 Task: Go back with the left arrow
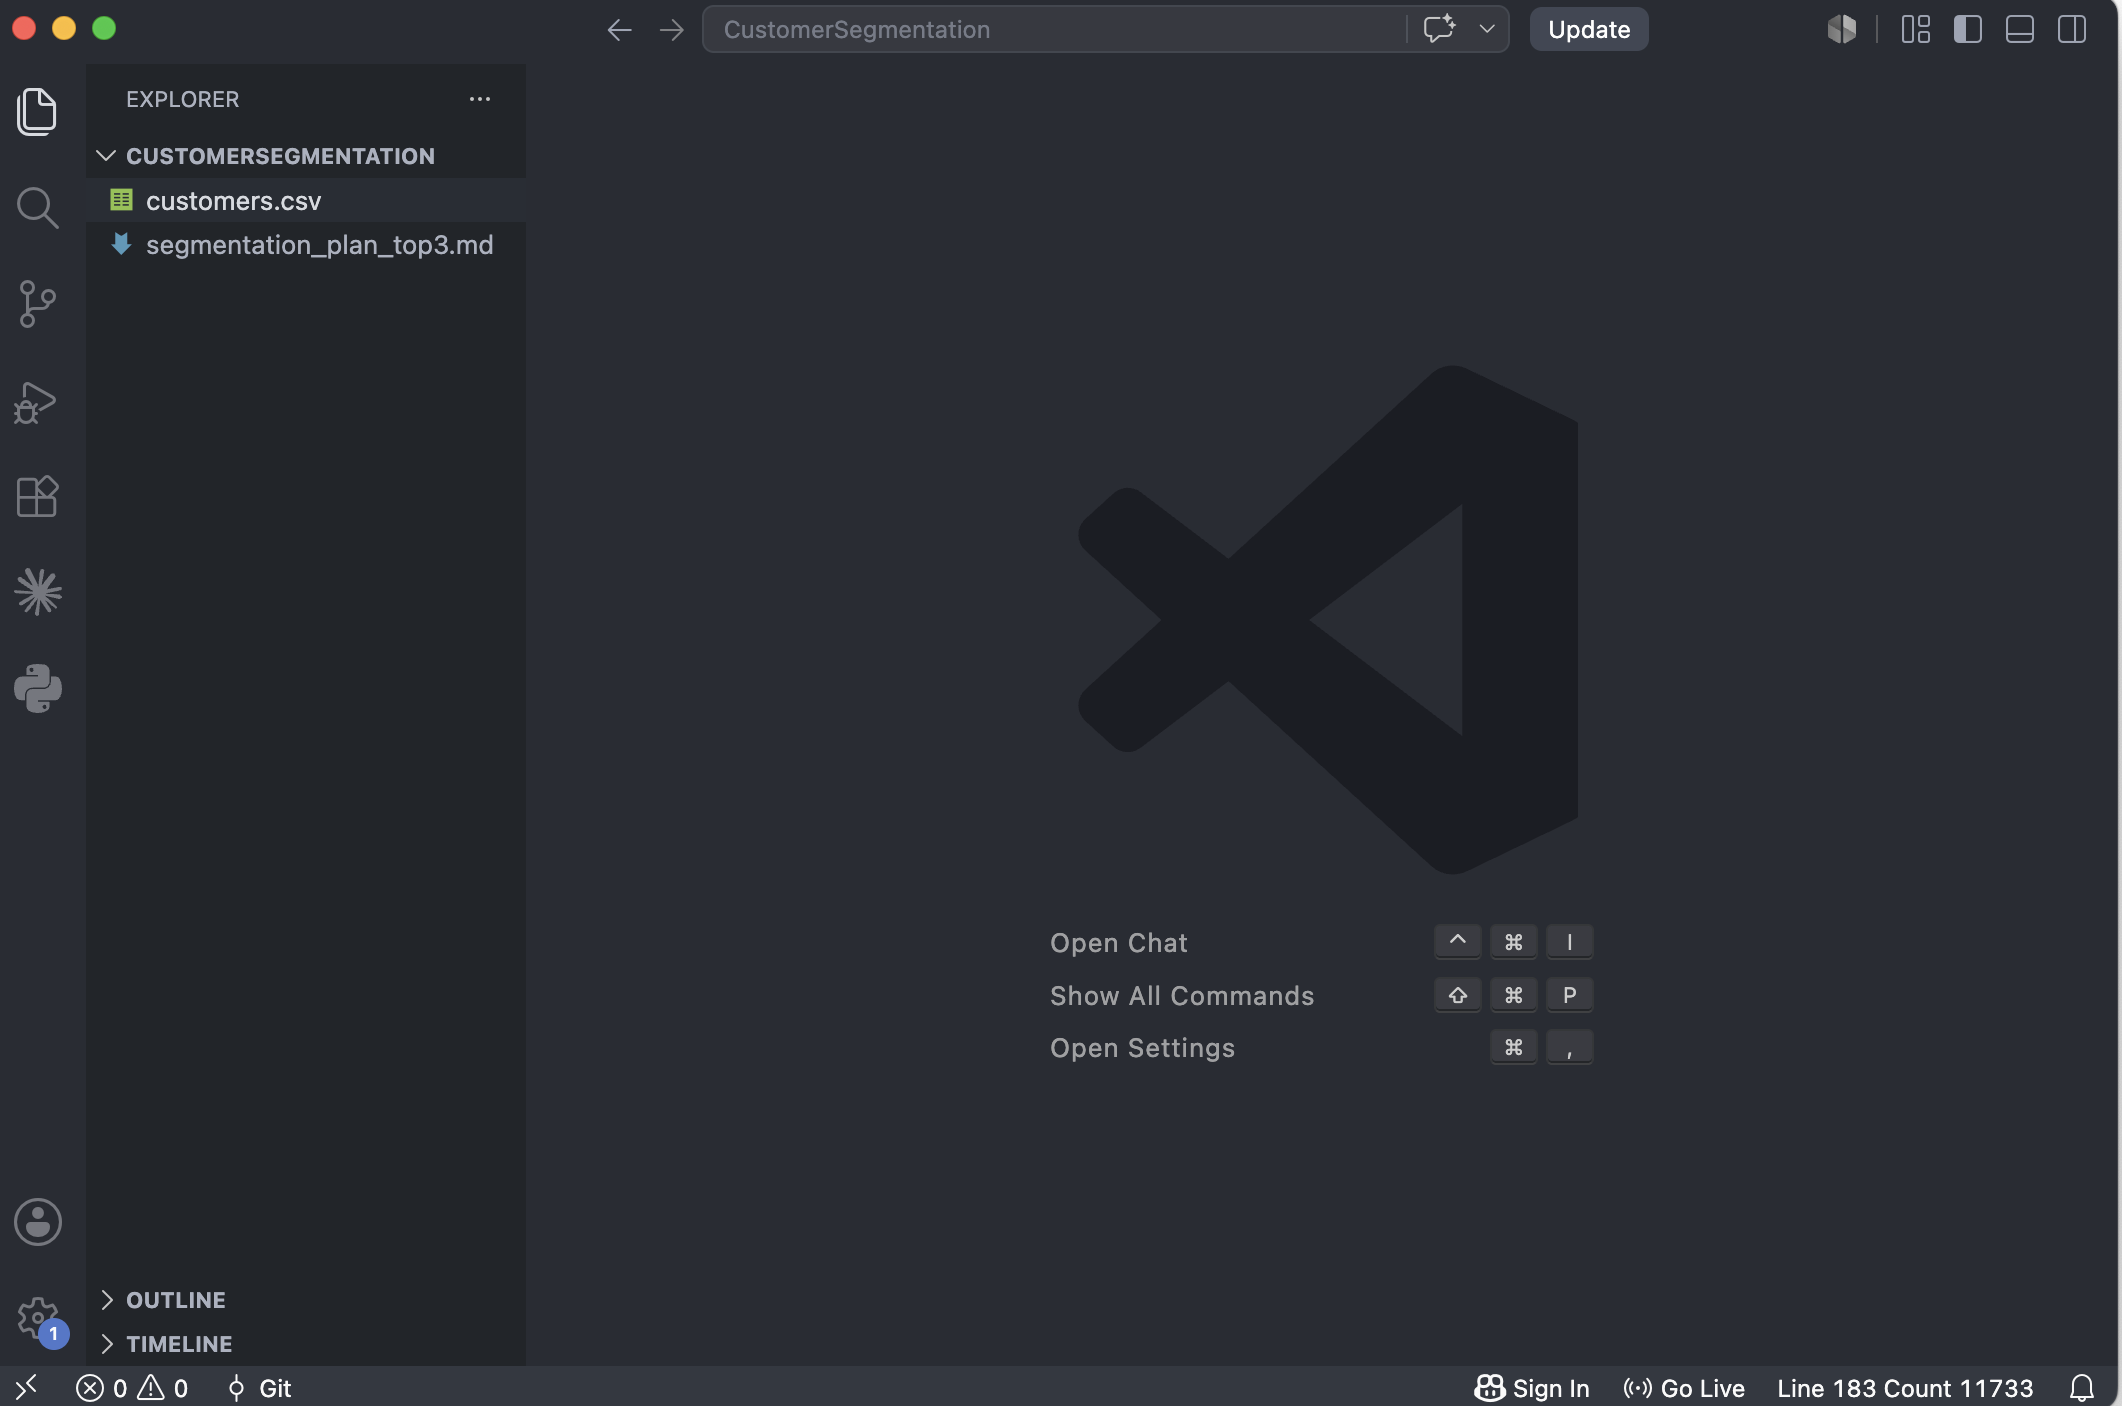tap(619, 30)
